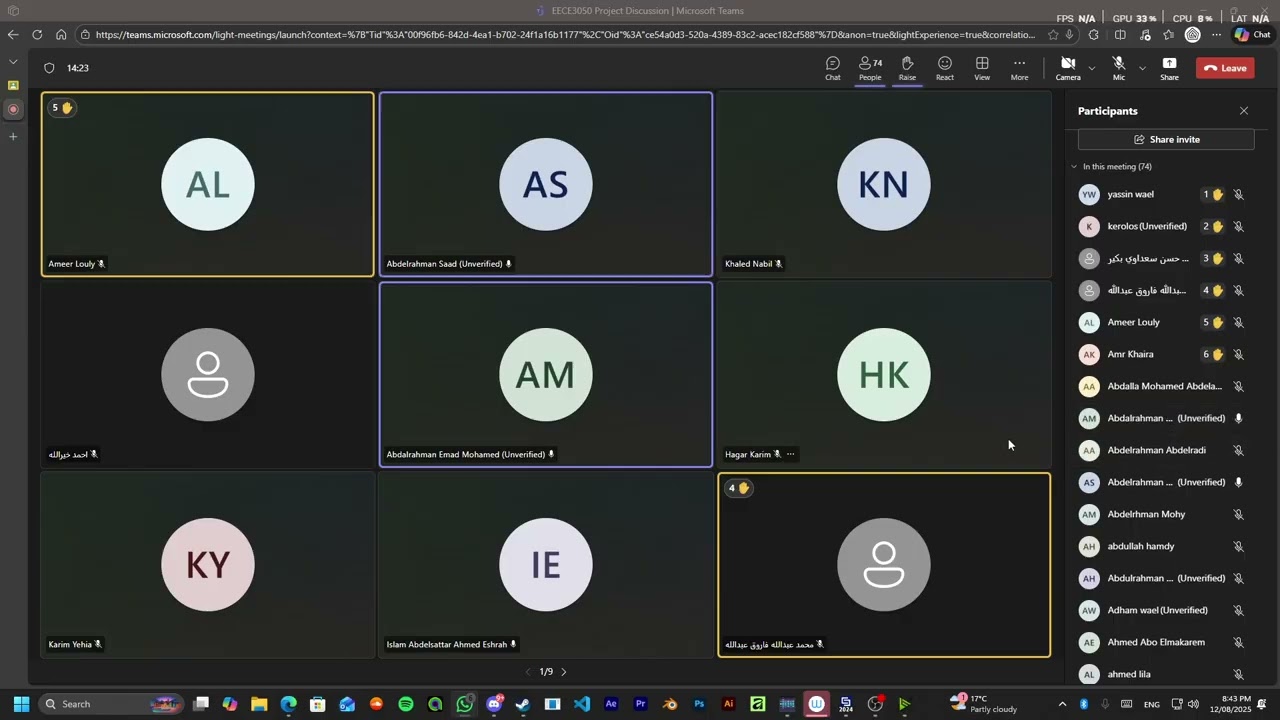Open Windows Start menu
Viewport: 1280px width, 720px height.
coord(21,704)
